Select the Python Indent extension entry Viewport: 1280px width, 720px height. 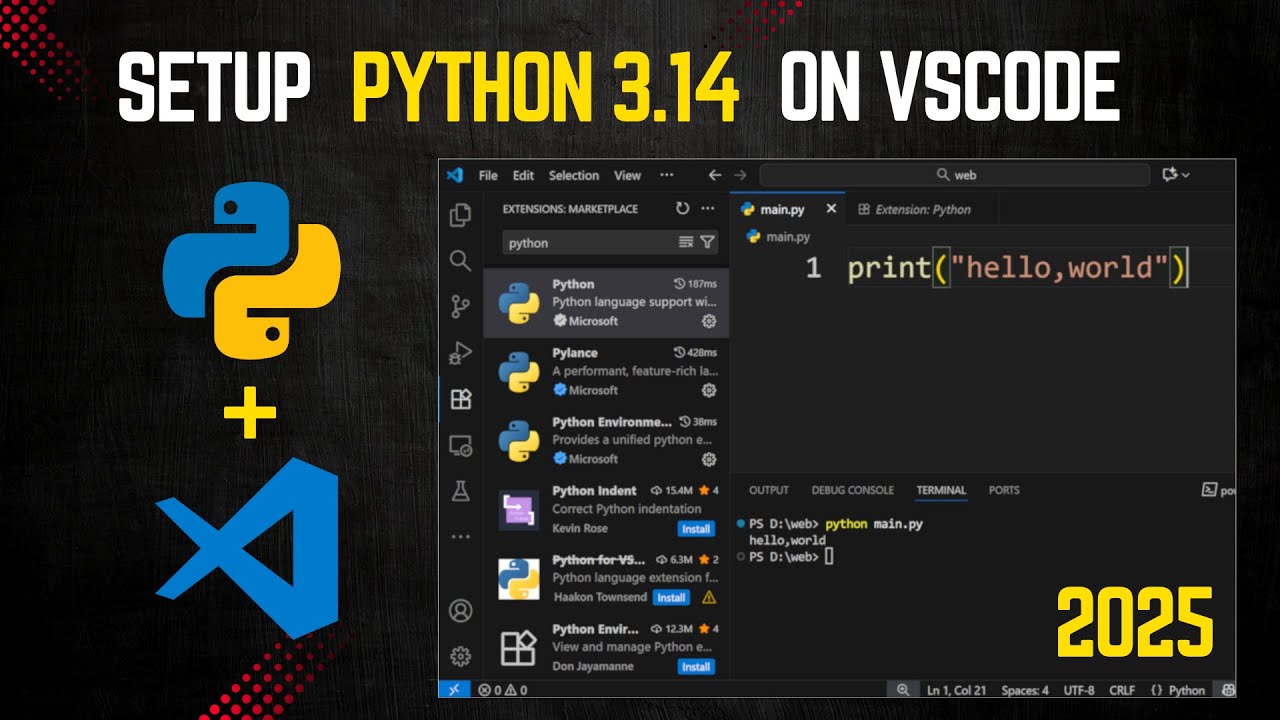point(606,510)
